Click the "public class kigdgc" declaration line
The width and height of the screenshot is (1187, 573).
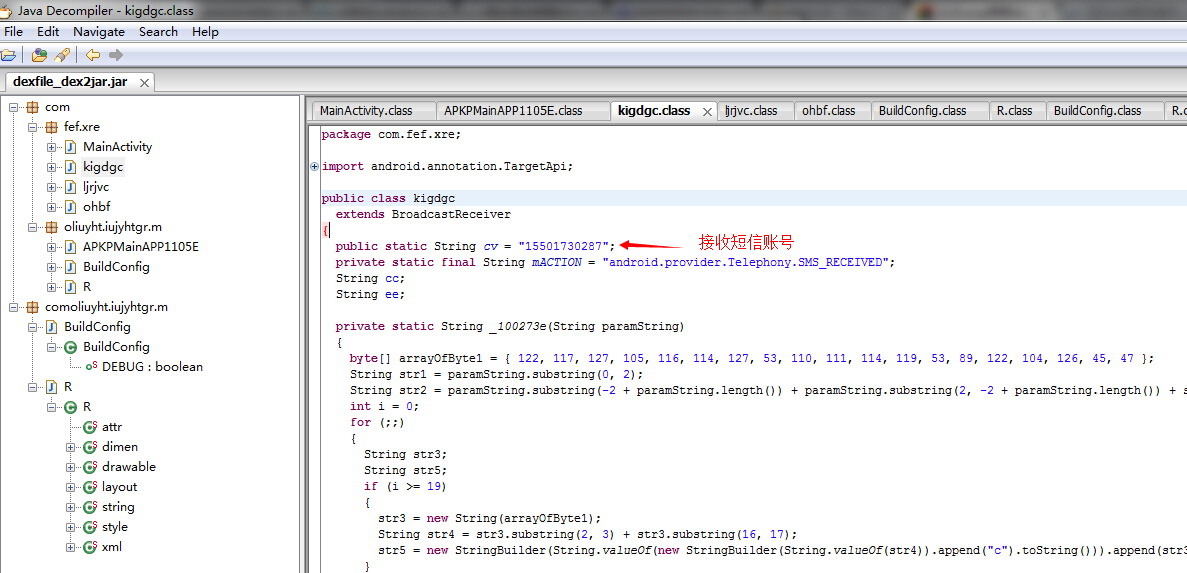coord(388,198)
